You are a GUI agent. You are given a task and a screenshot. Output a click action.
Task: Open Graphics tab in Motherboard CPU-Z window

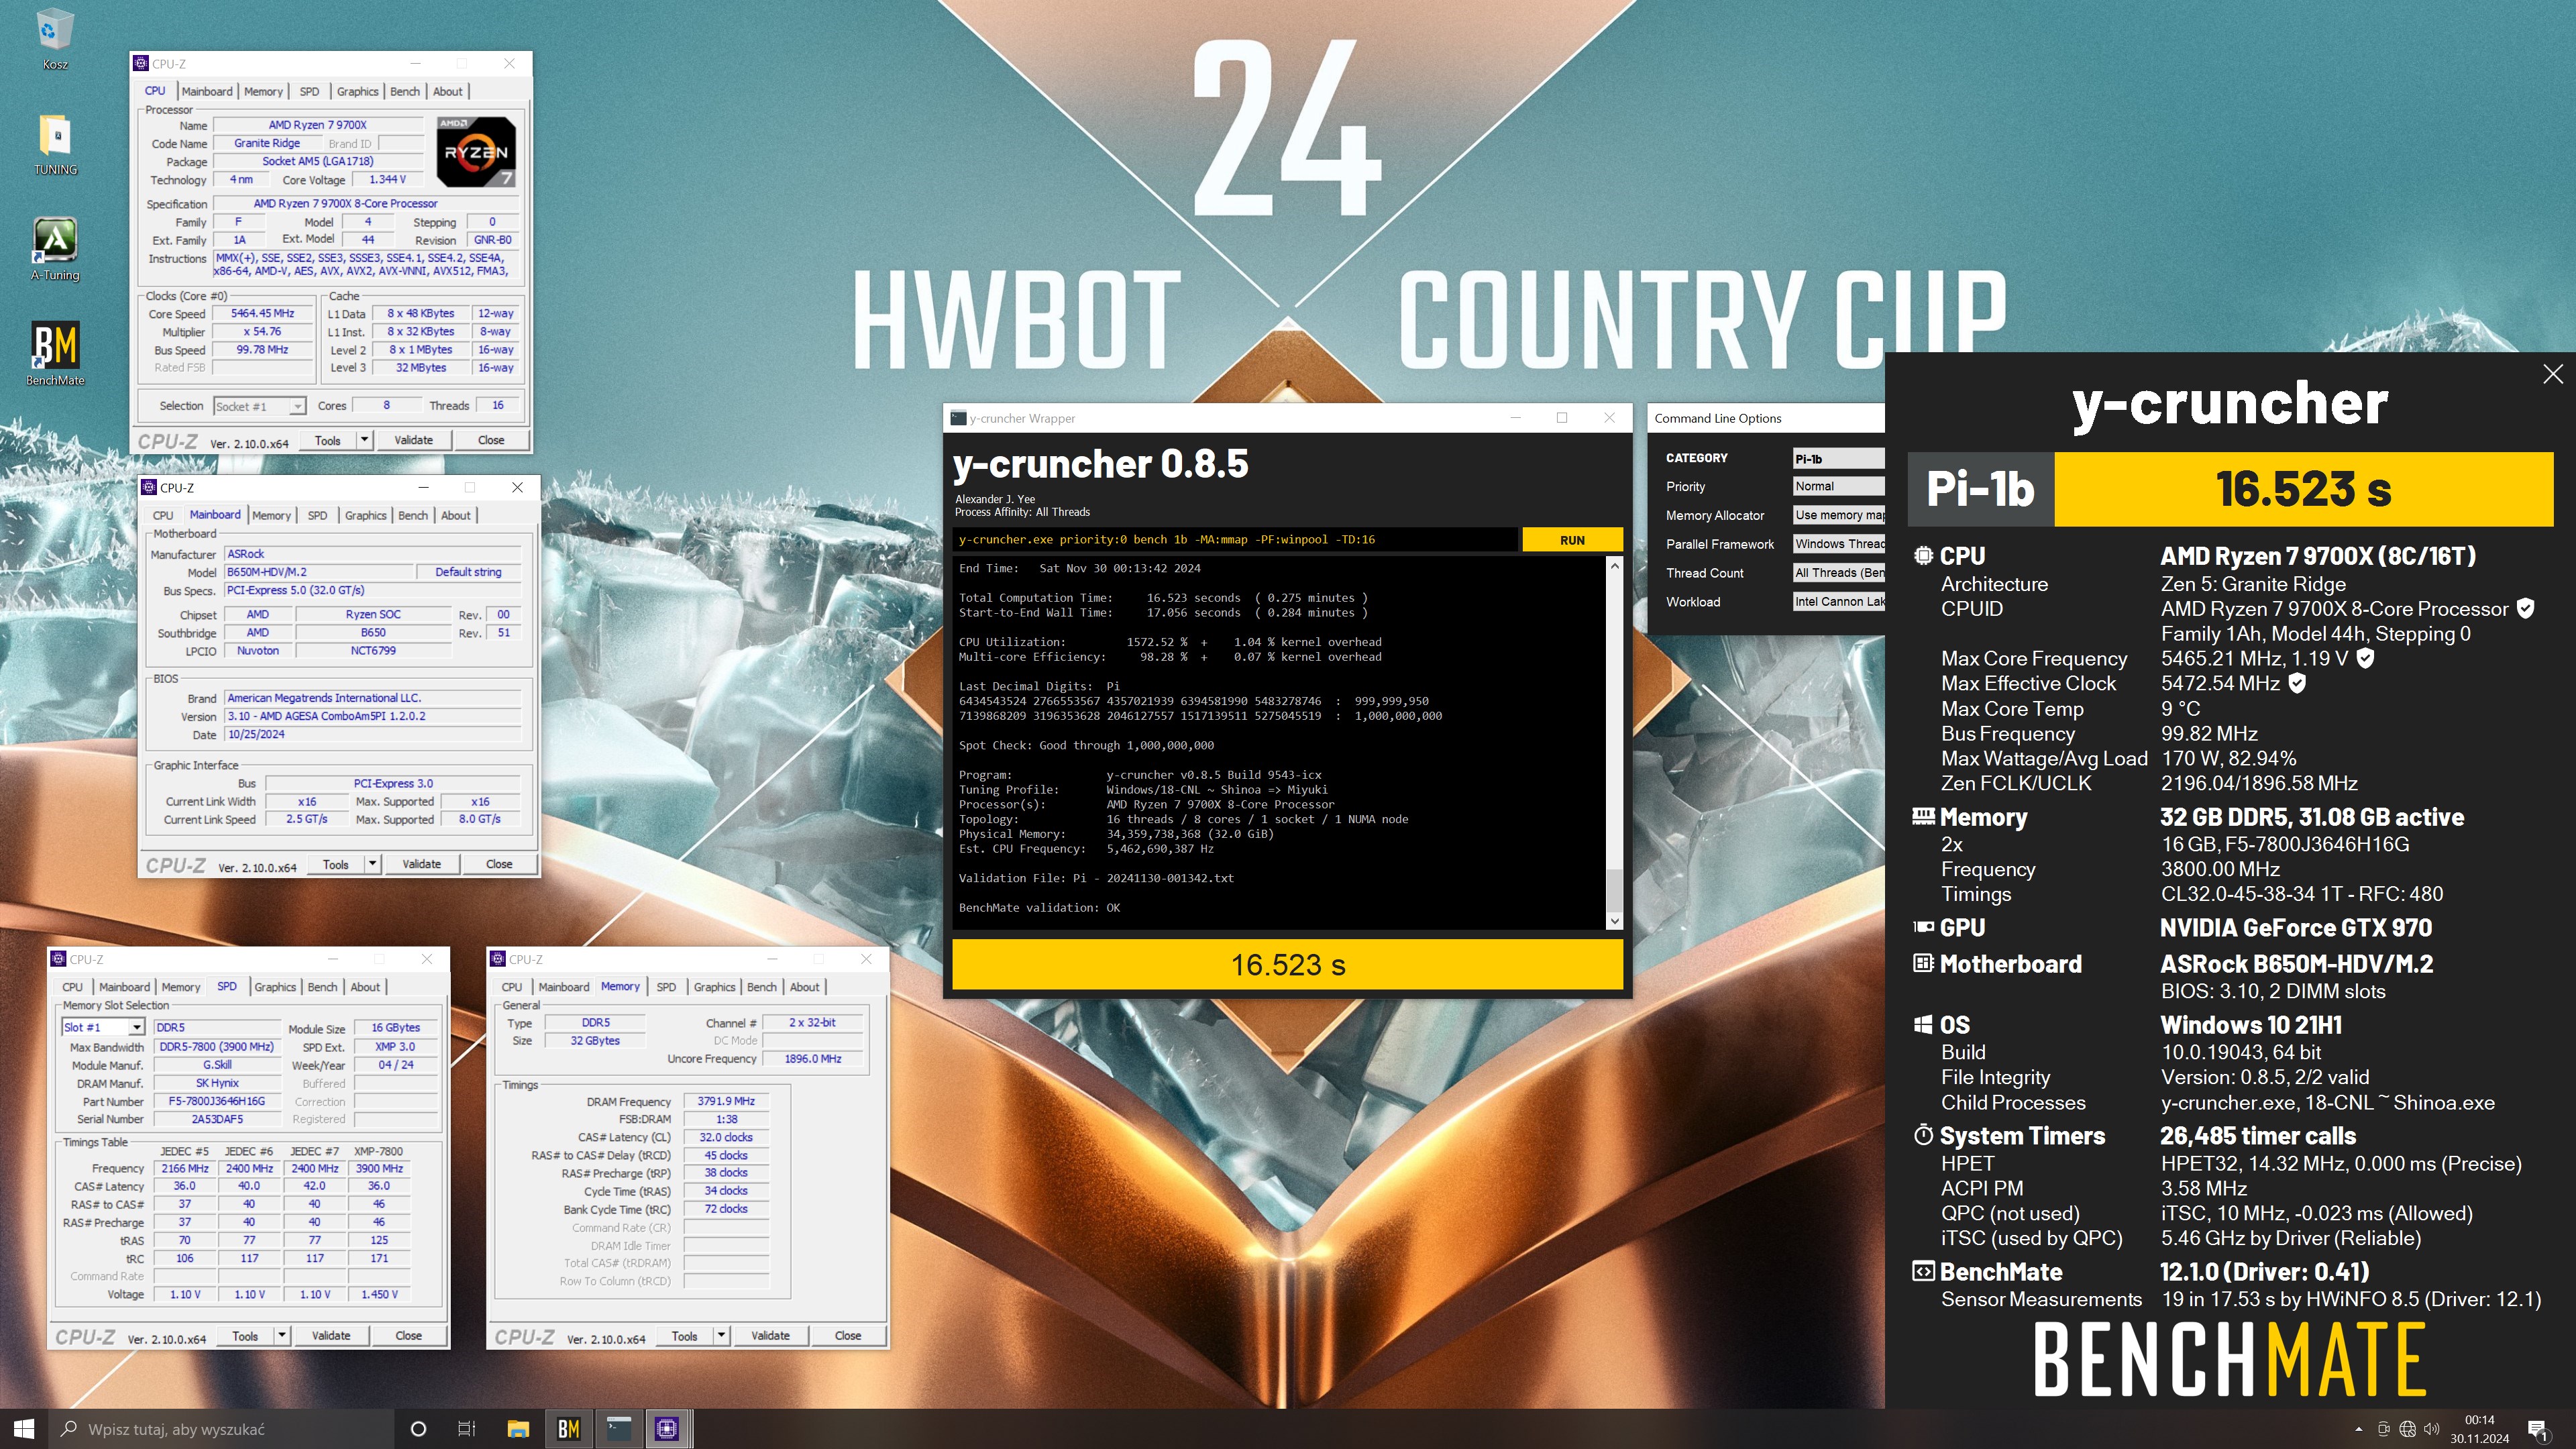(x=365, y=515)
